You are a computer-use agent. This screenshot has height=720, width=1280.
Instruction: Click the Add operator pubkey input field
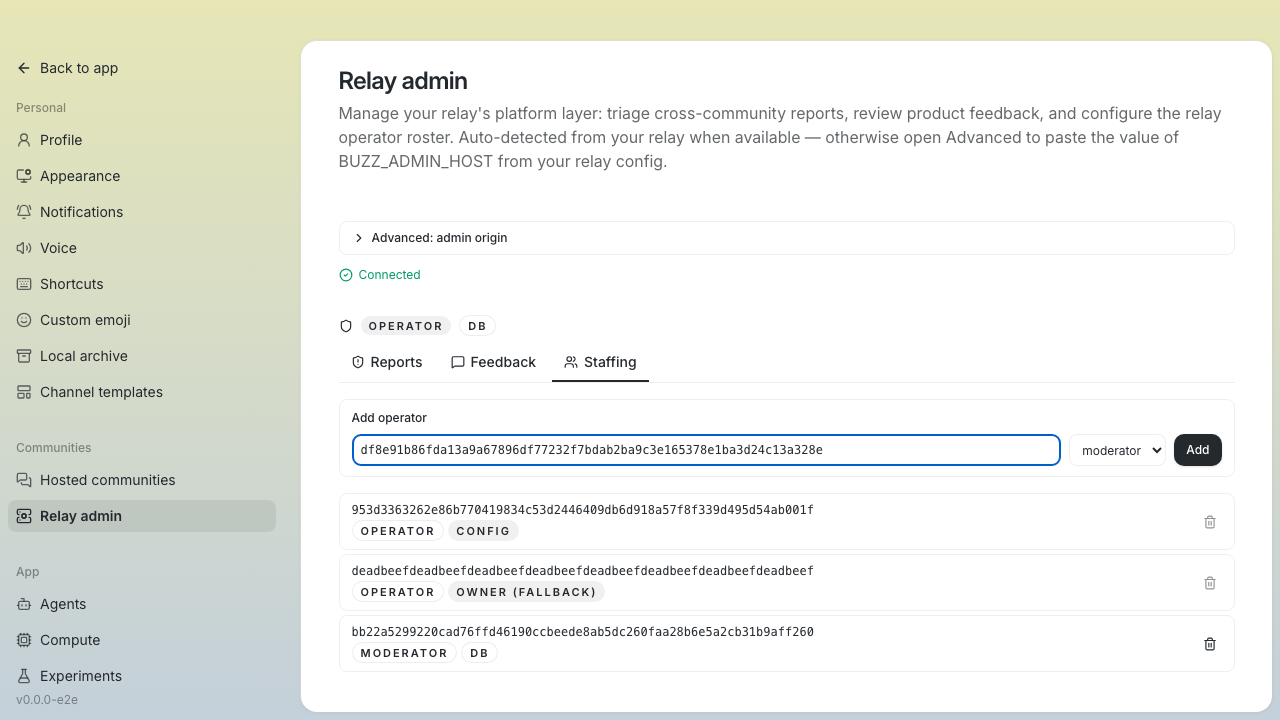(x=706, y=450)
